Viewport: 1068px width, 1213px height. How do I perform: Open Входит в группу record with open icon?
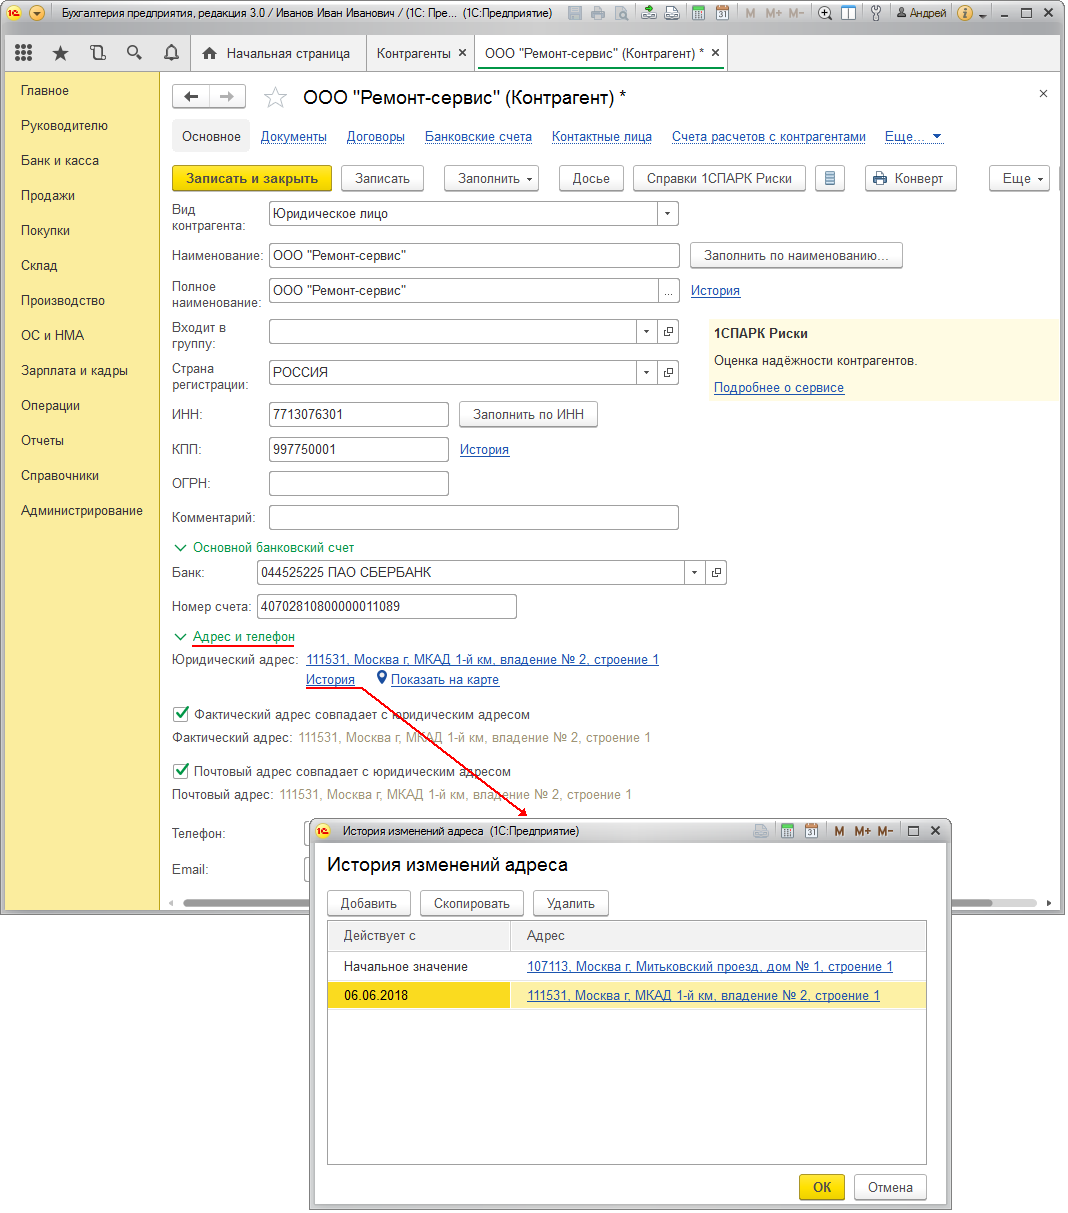pyautogui.click(x=669, y=331)
